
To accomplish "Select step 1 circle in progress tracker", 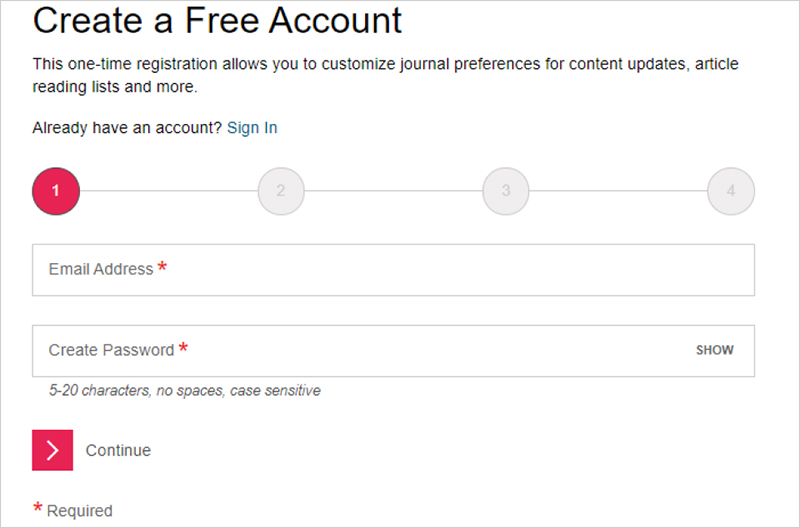I will [56, 191].
